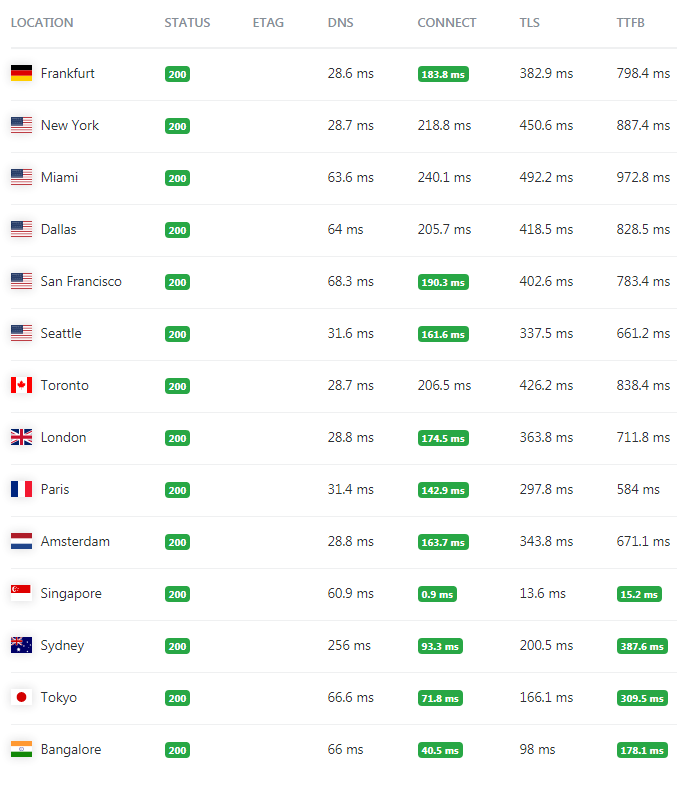This screenshot has width=677, height=785.
Task: Click the German flag icon for Frankfurt
Action: coord(21,73)
